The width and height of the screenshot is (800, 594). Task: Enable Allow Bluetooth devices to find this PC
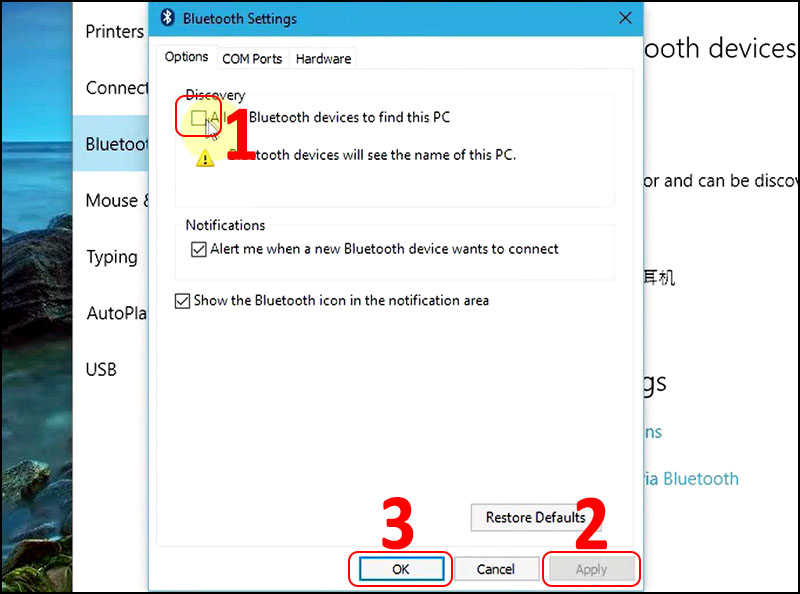click(x=198, y=118)
